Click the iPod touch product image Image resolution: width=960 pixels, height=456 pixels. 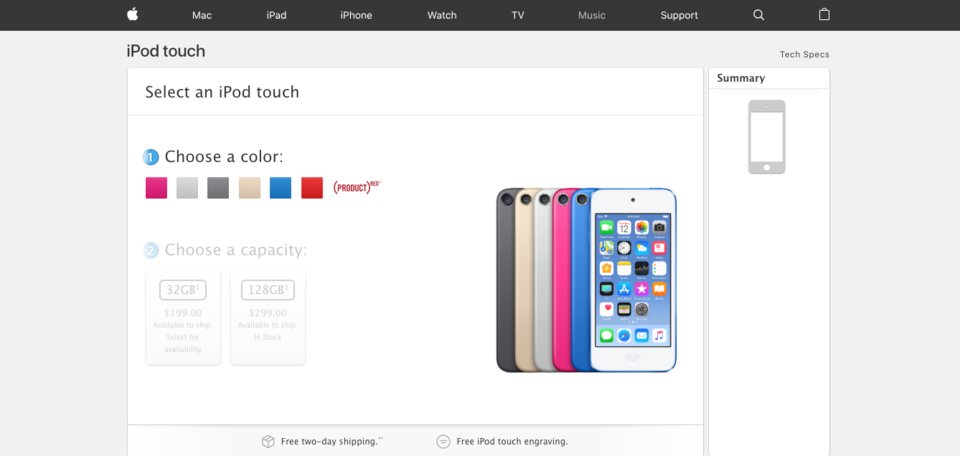click(x=587, y=280)
